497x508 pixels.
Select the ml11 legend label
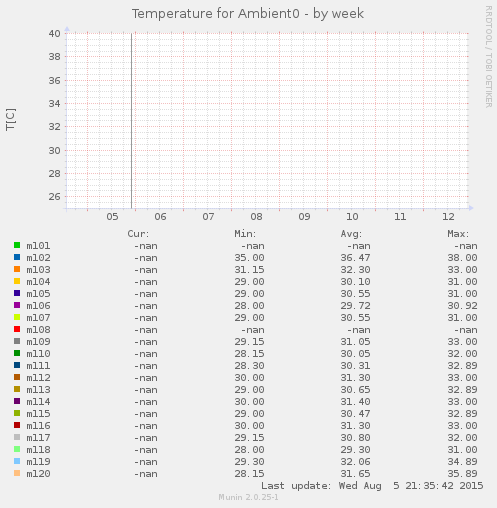coord(38,366)
